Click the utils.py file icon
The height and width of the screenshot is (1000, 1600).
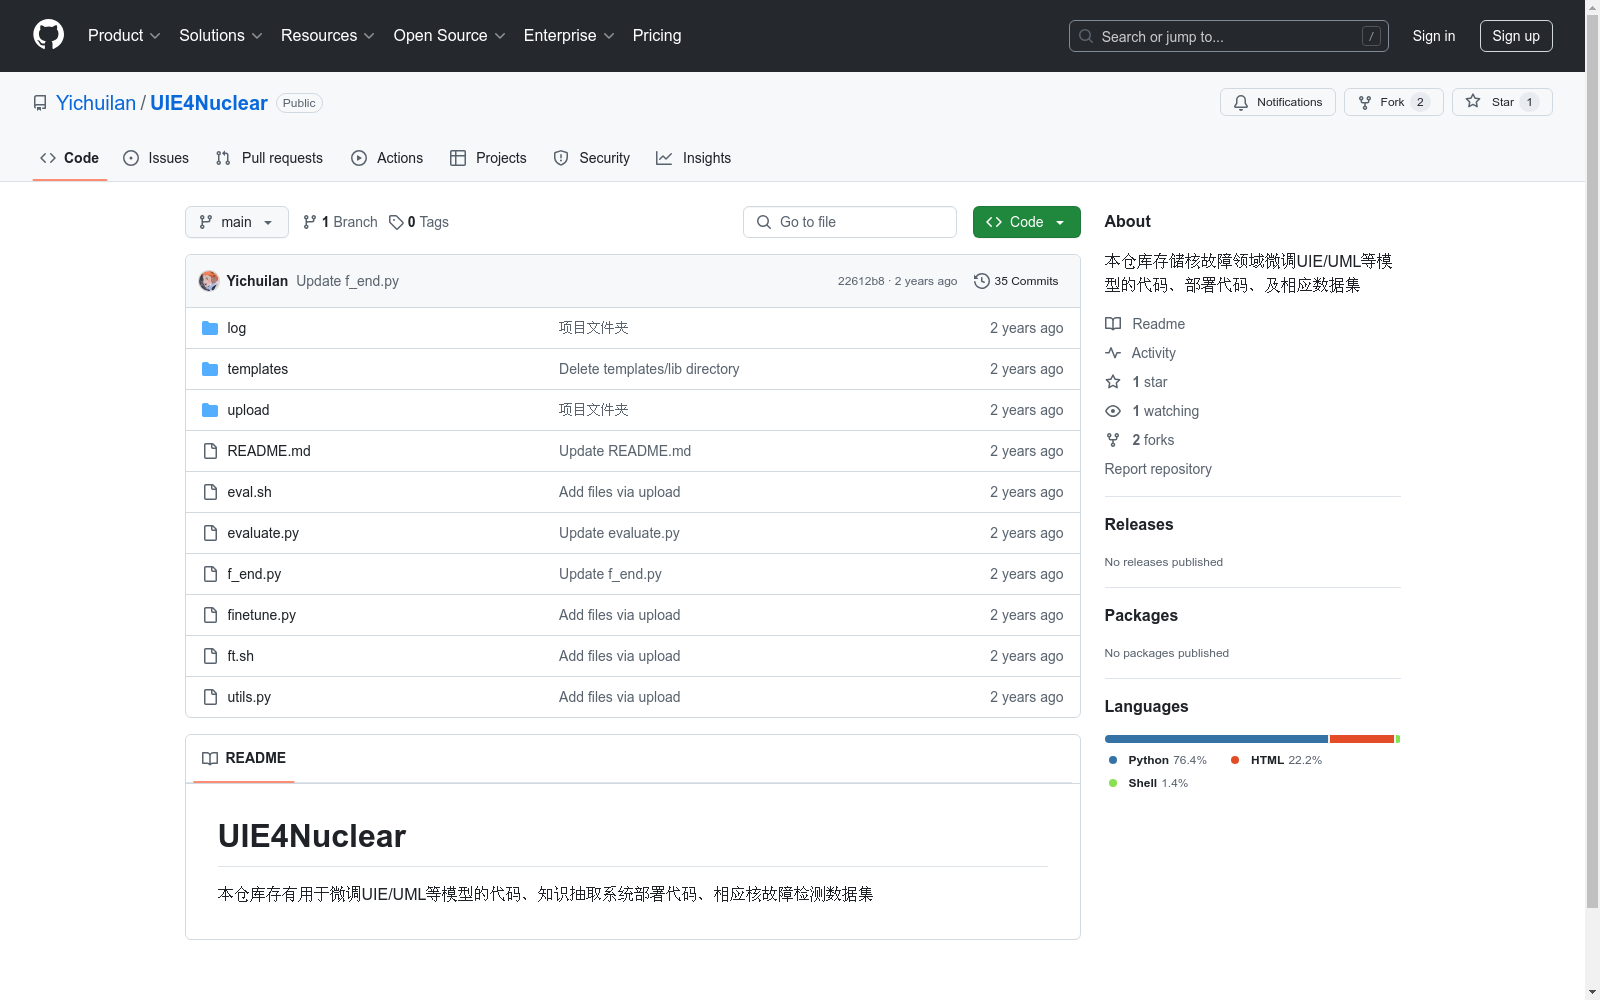click(210, 697)
